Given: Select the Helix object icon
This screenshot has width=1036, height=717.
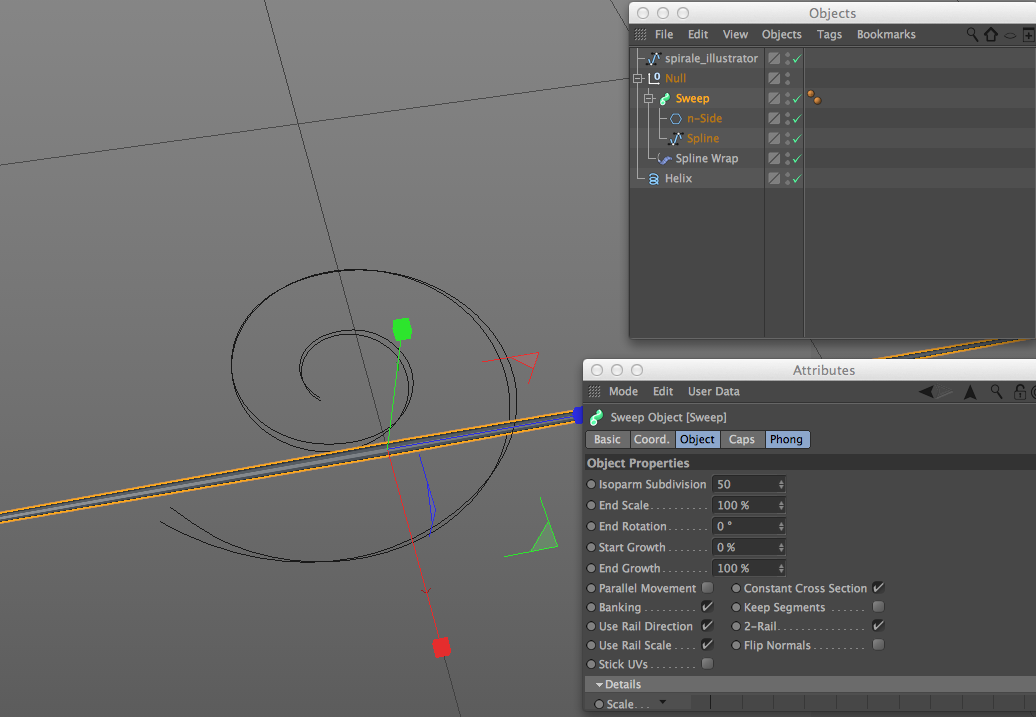Looking at the screenshot, I should coord(653,178).
